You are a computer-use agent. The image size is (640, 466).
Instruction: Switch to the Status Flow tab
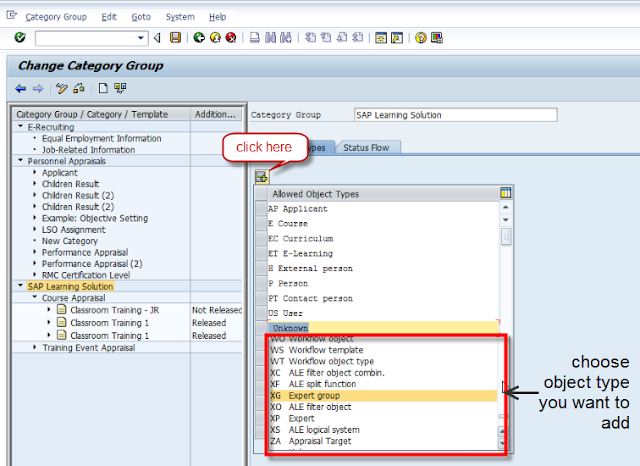pyautogui.click(x=367, y=148)
